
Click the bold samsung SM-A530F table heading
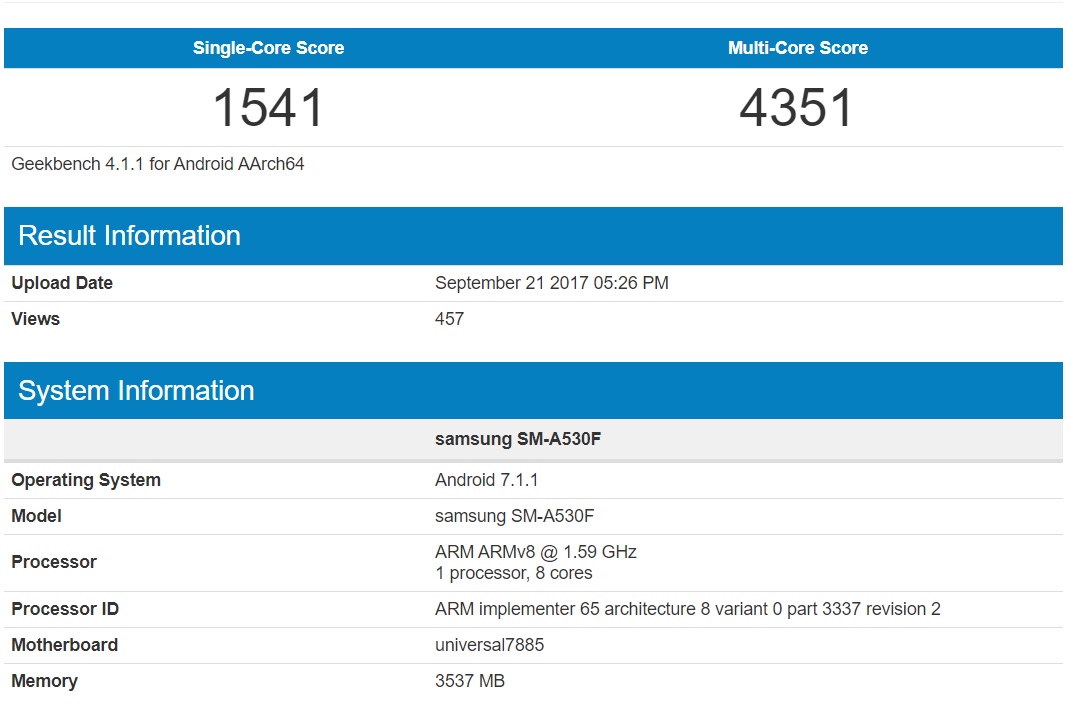pos(518,439)
